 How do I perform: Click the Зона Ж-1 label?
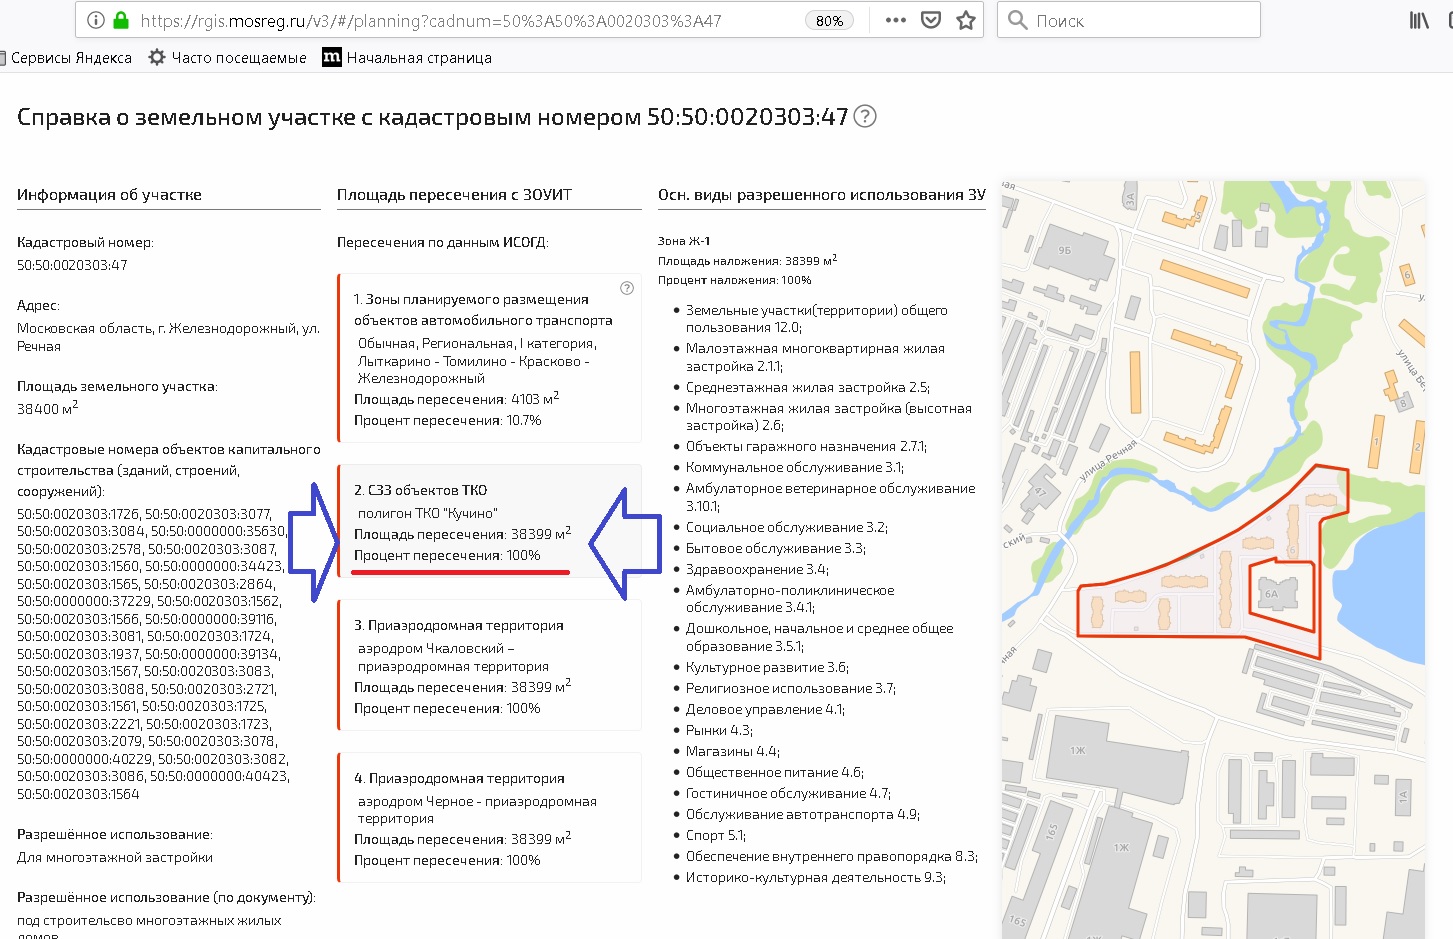[x=684, y=241]
